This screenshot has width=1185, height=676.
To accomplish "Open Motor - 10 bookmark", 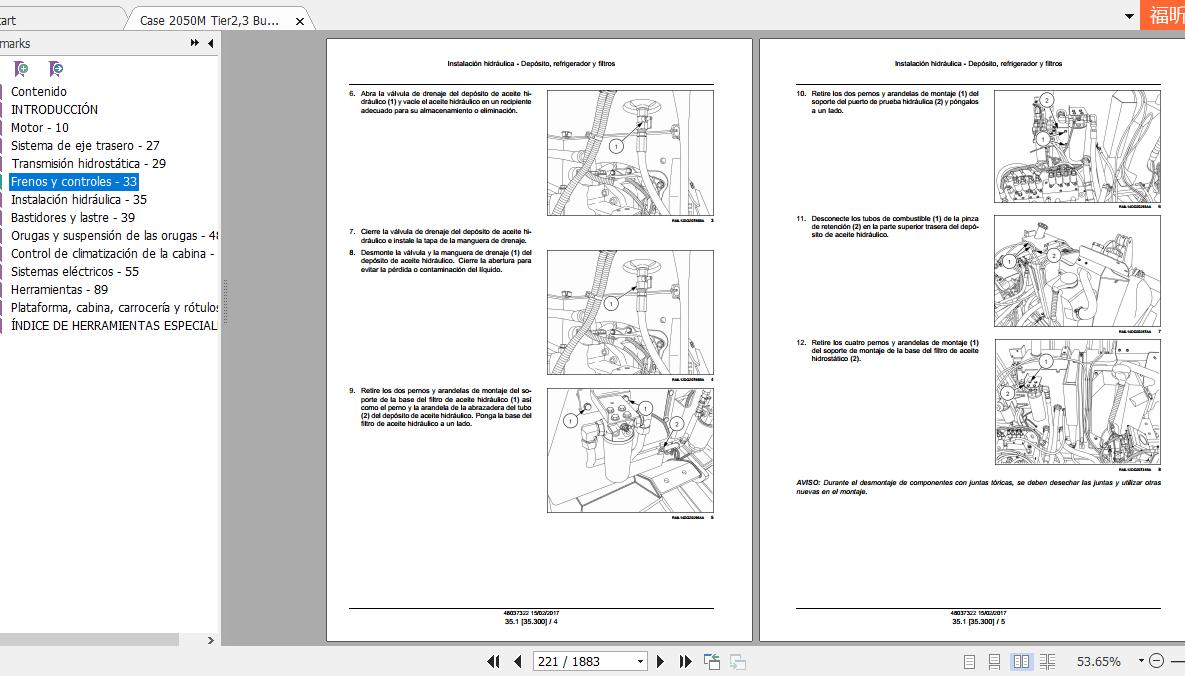I will pos(39,128).
